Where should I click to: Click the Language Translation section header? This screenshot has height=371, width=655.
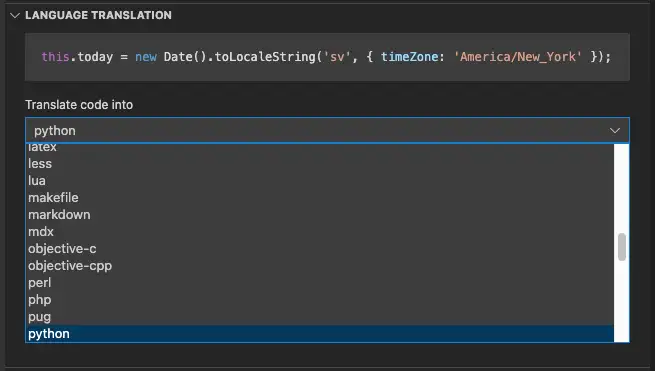coord(98,15)
